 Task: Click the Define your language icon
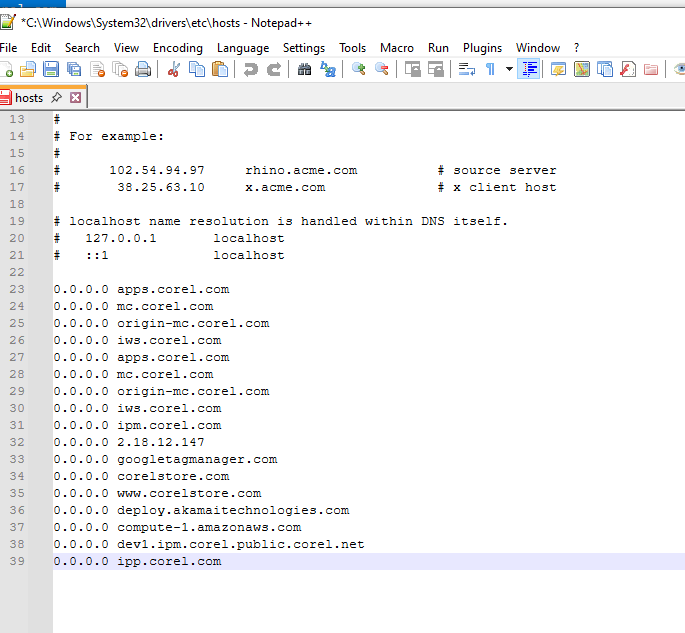(x=558, y=69)
